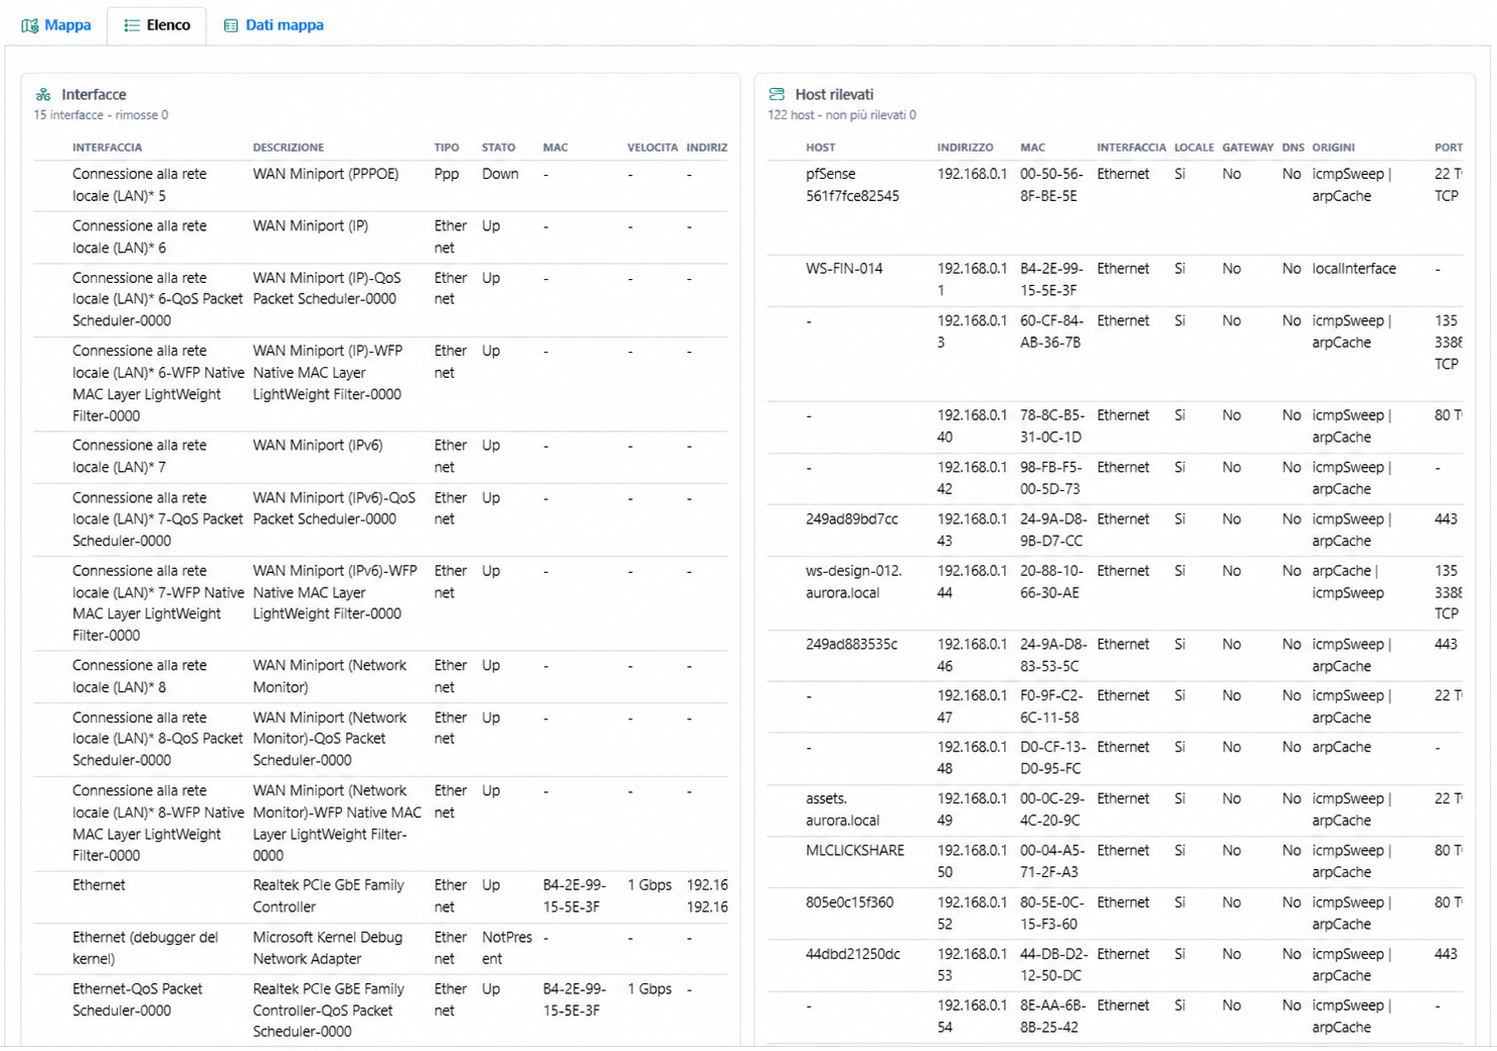Click the Mappa tab map icon
This screenshot has height=1051, width=1497.
pyautogui.click(x=30, y=25)
